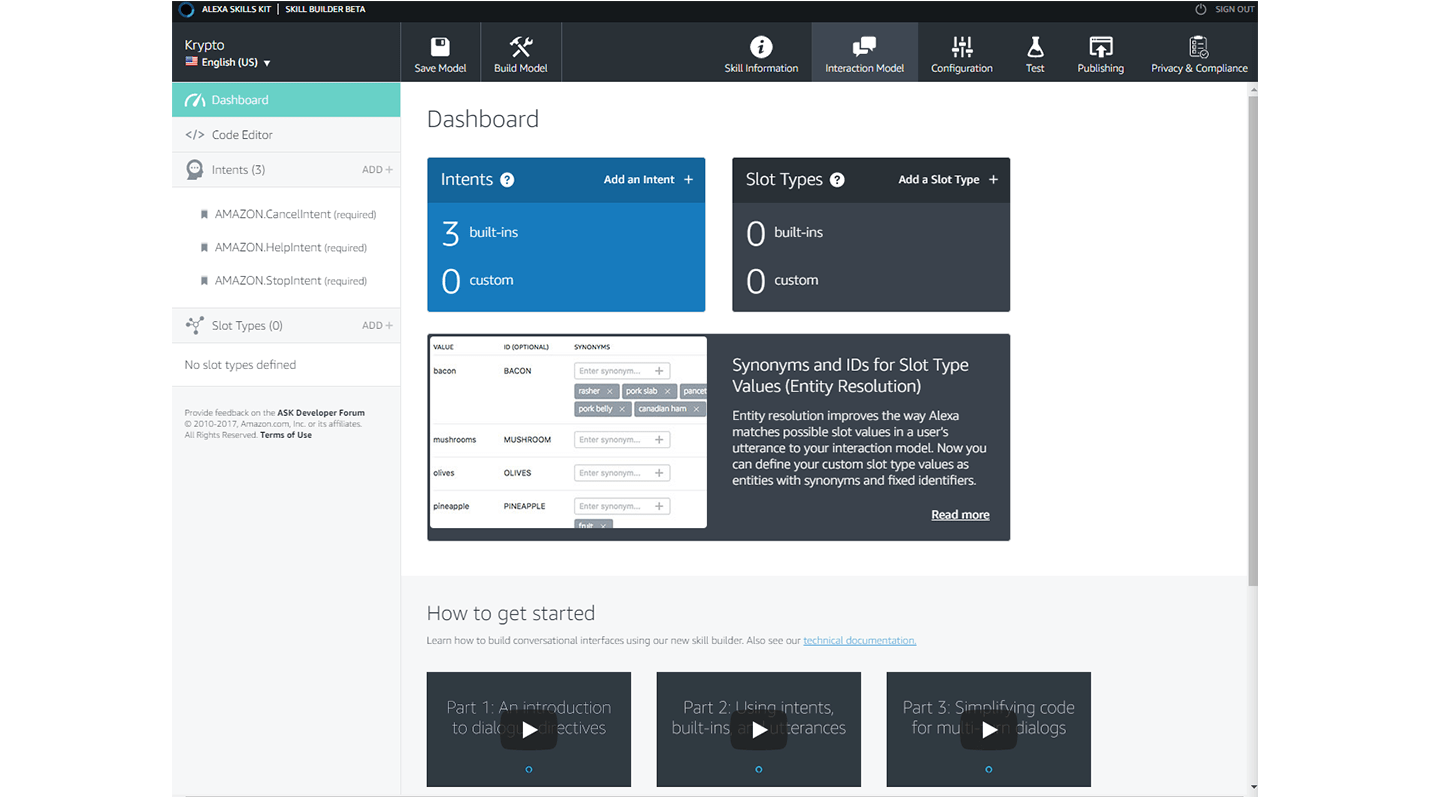Open the Test flask icon

[x=1035, y=46]
